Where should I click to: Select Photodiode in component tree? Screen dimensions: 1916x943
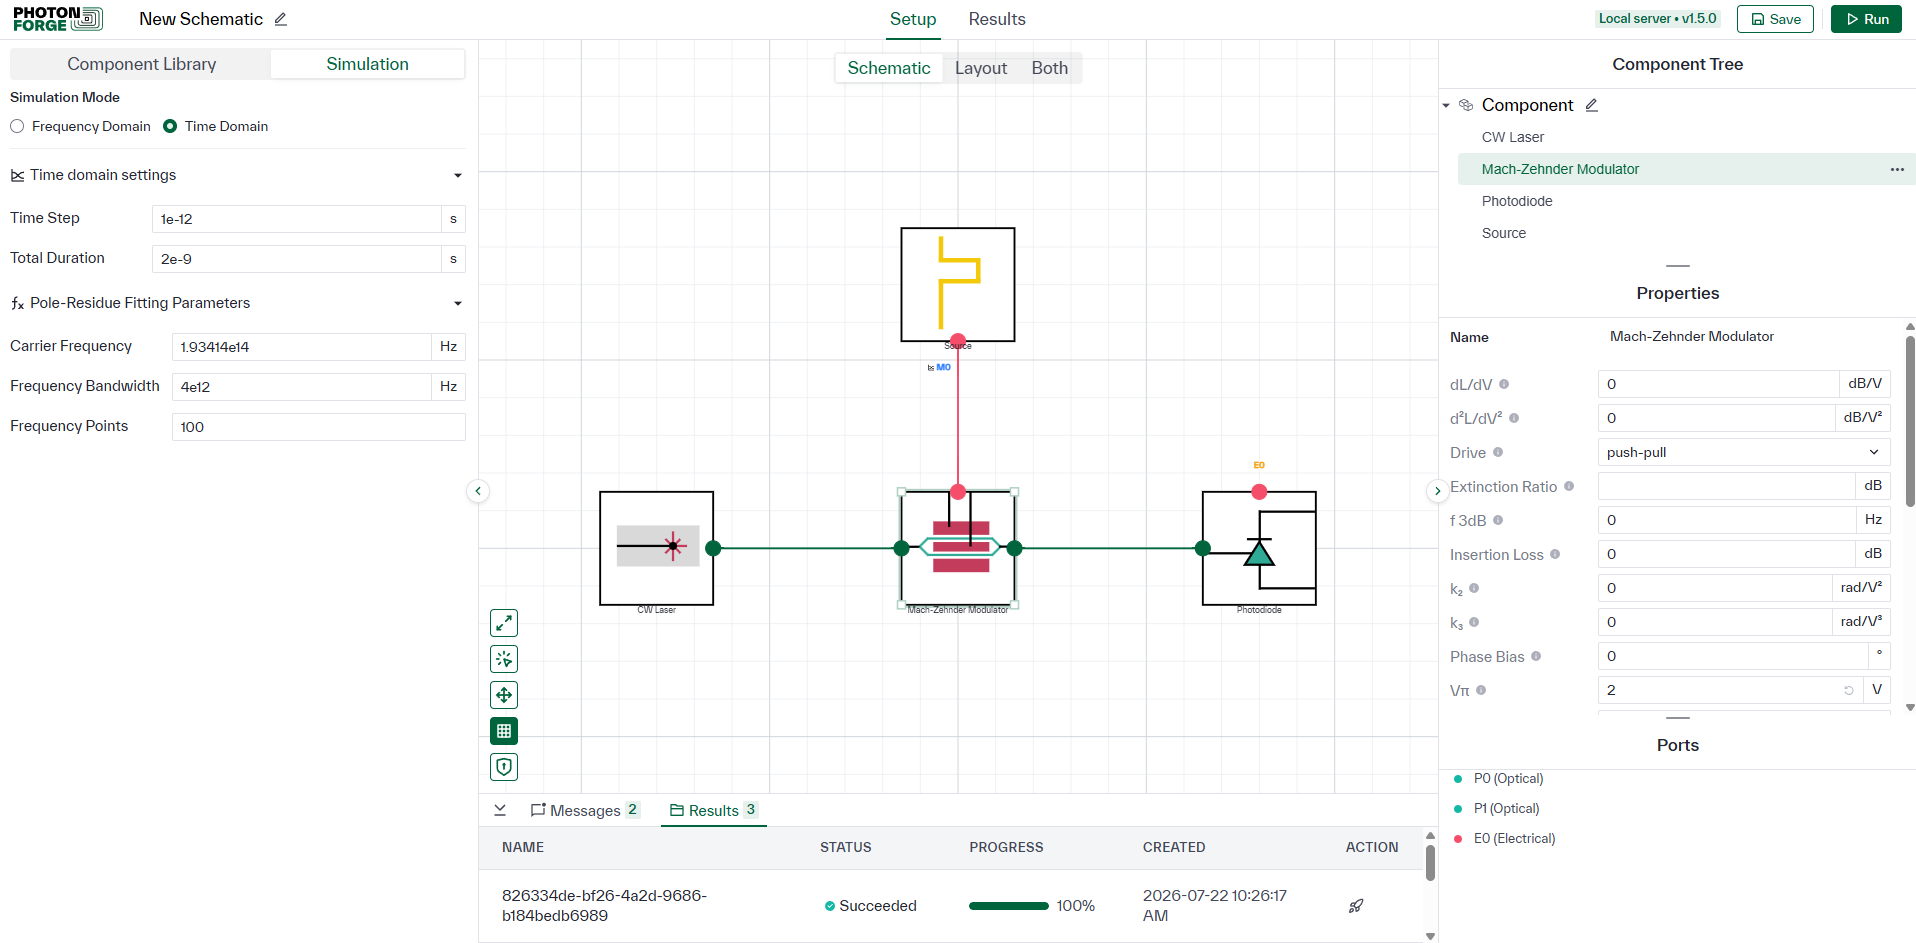[x=1517, y=201]
